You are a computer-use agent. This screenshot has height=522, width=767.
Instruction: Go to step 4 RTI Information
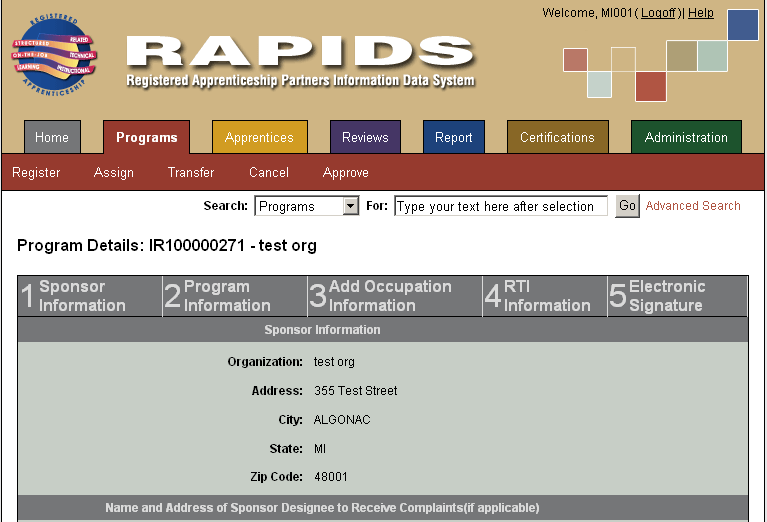(545, 296)
